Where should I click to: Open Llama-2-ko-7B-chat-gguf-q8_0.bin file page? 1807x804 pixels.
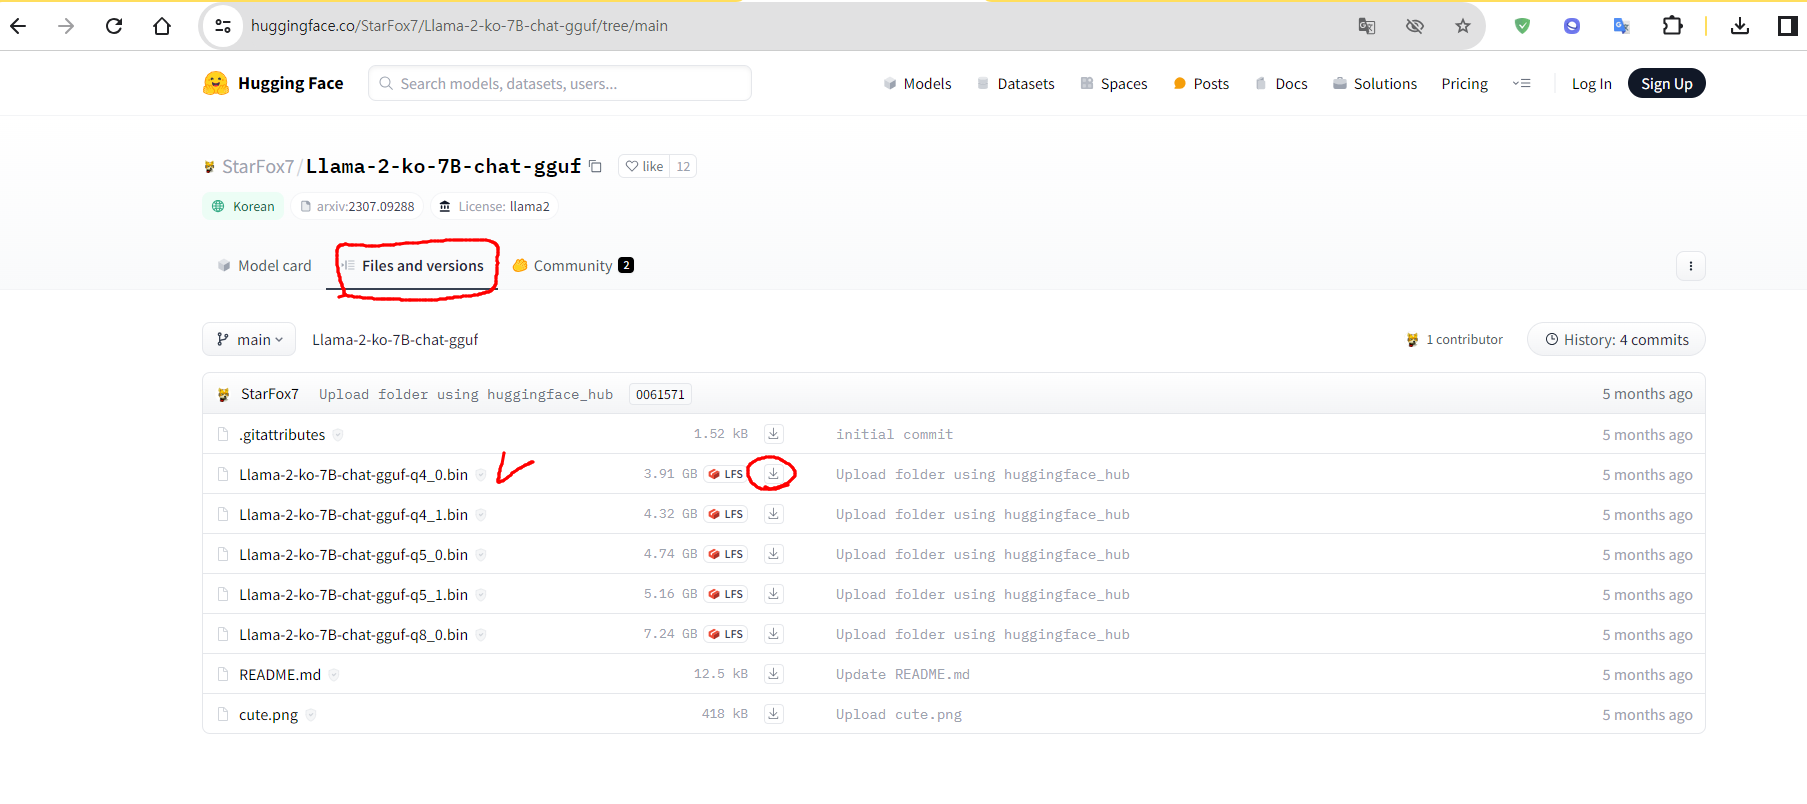click(353, 634)
